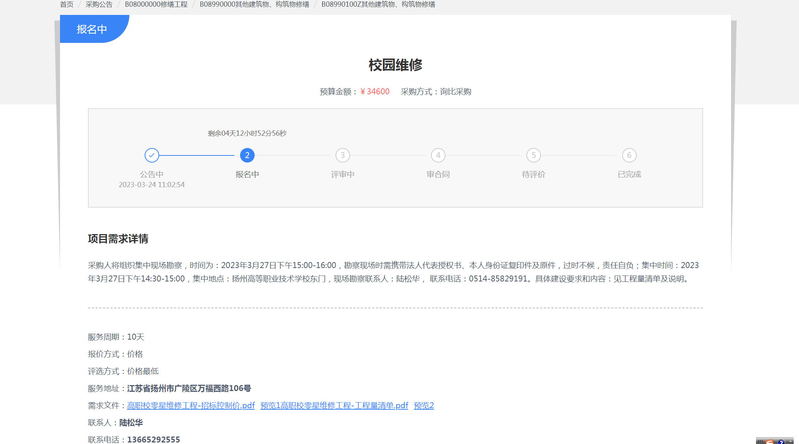Navigate to B08000000修缮工程 breadcrumb category
This screenshot has width=799, height=444.
pyautogui.click(x=155, y=5)
